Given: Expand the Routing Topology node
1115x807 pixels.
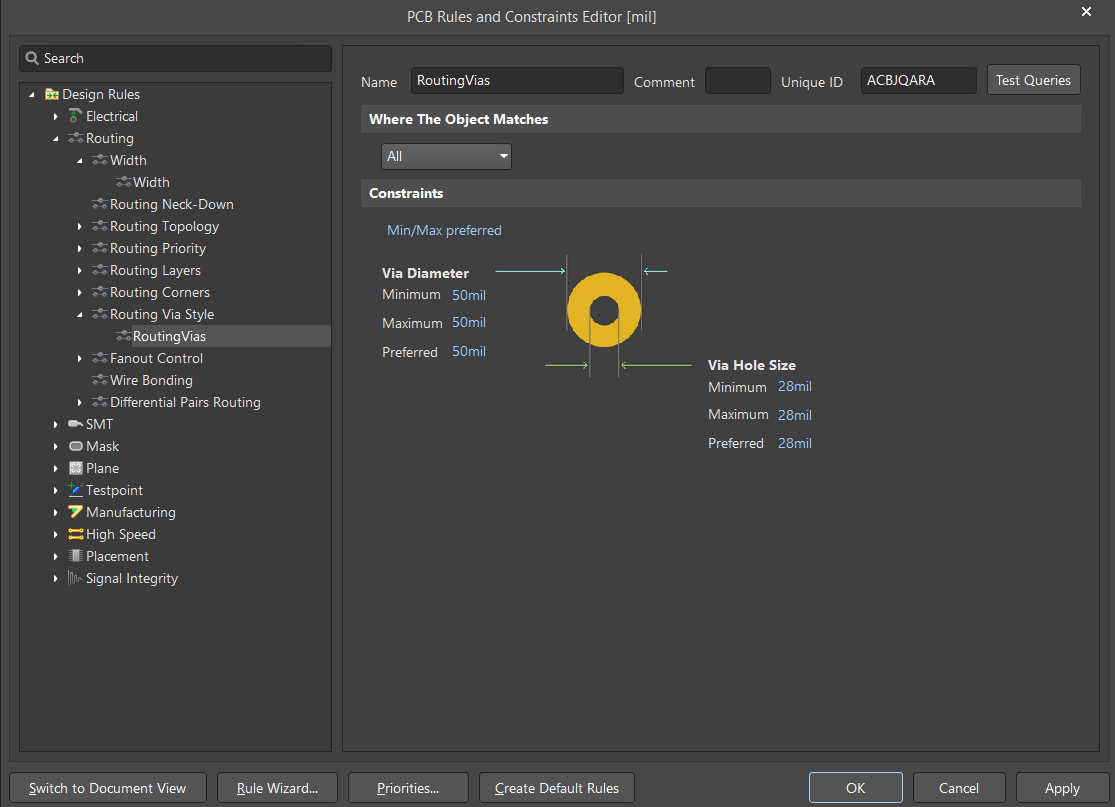Looking at the screenshot, I should (x=80, y=226).
